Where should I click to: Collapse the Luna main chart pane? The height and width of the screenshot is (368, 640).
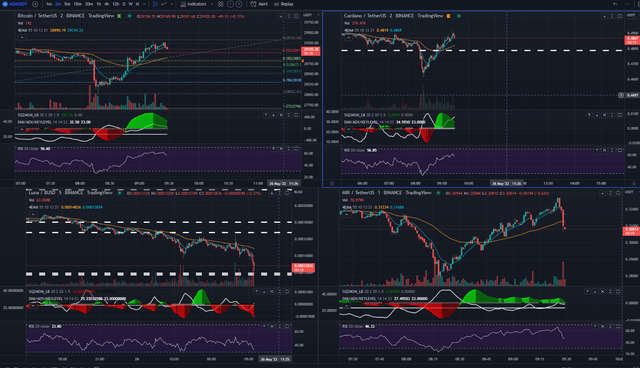[280, 193]
